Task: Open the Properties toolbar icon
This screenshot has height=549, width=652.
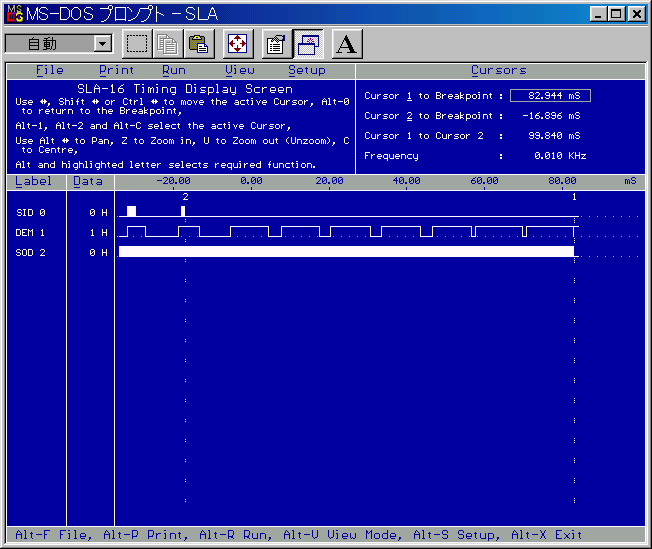Action: tap(276, 44)
